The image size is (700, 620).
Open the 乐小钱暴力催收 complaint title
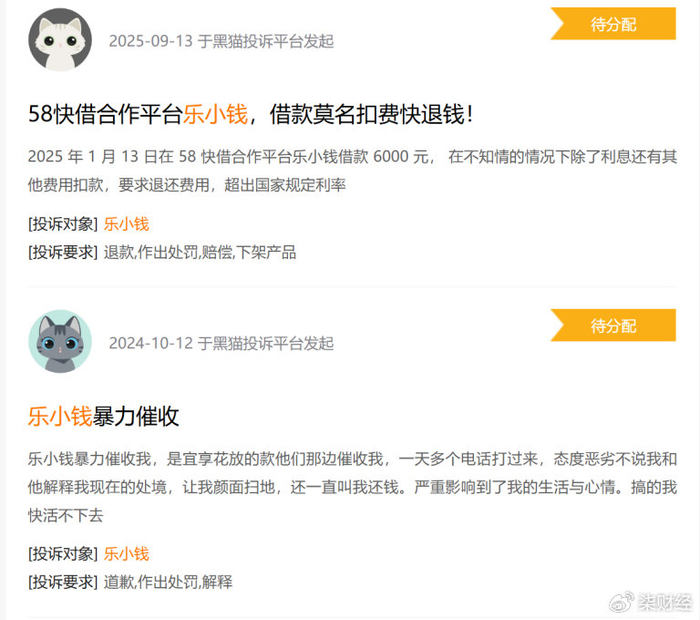(x=104, y=416)
